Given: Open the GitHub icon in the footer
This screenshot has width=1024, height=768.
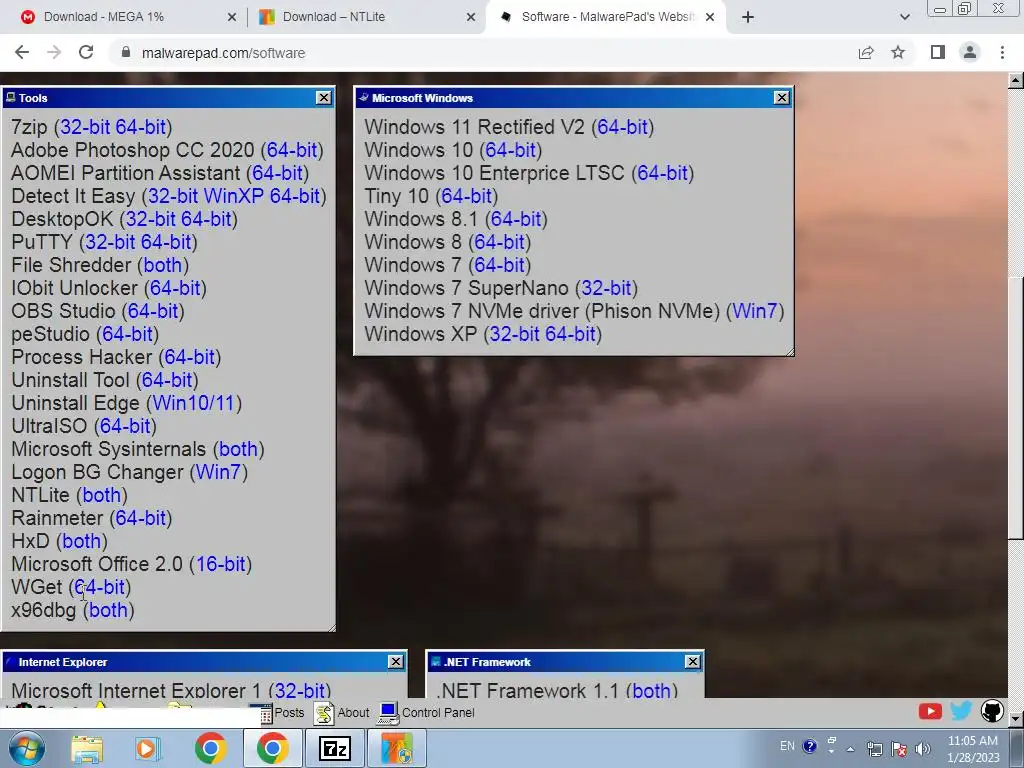Looking at the screenshot, I should [992, 711].
